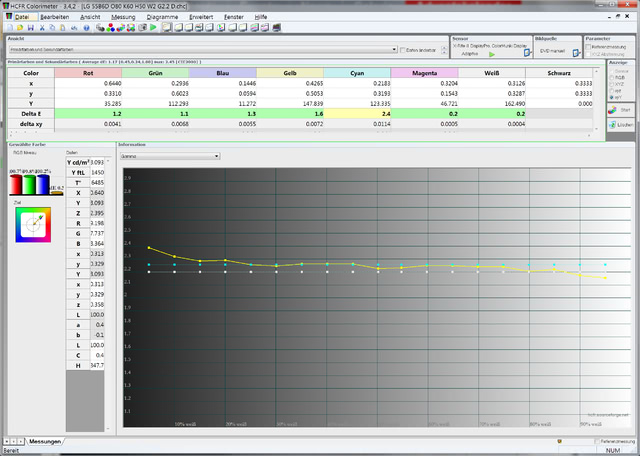Click the up spinner beside Daten änderbar

pyautogui.click(x=444, y=47)
